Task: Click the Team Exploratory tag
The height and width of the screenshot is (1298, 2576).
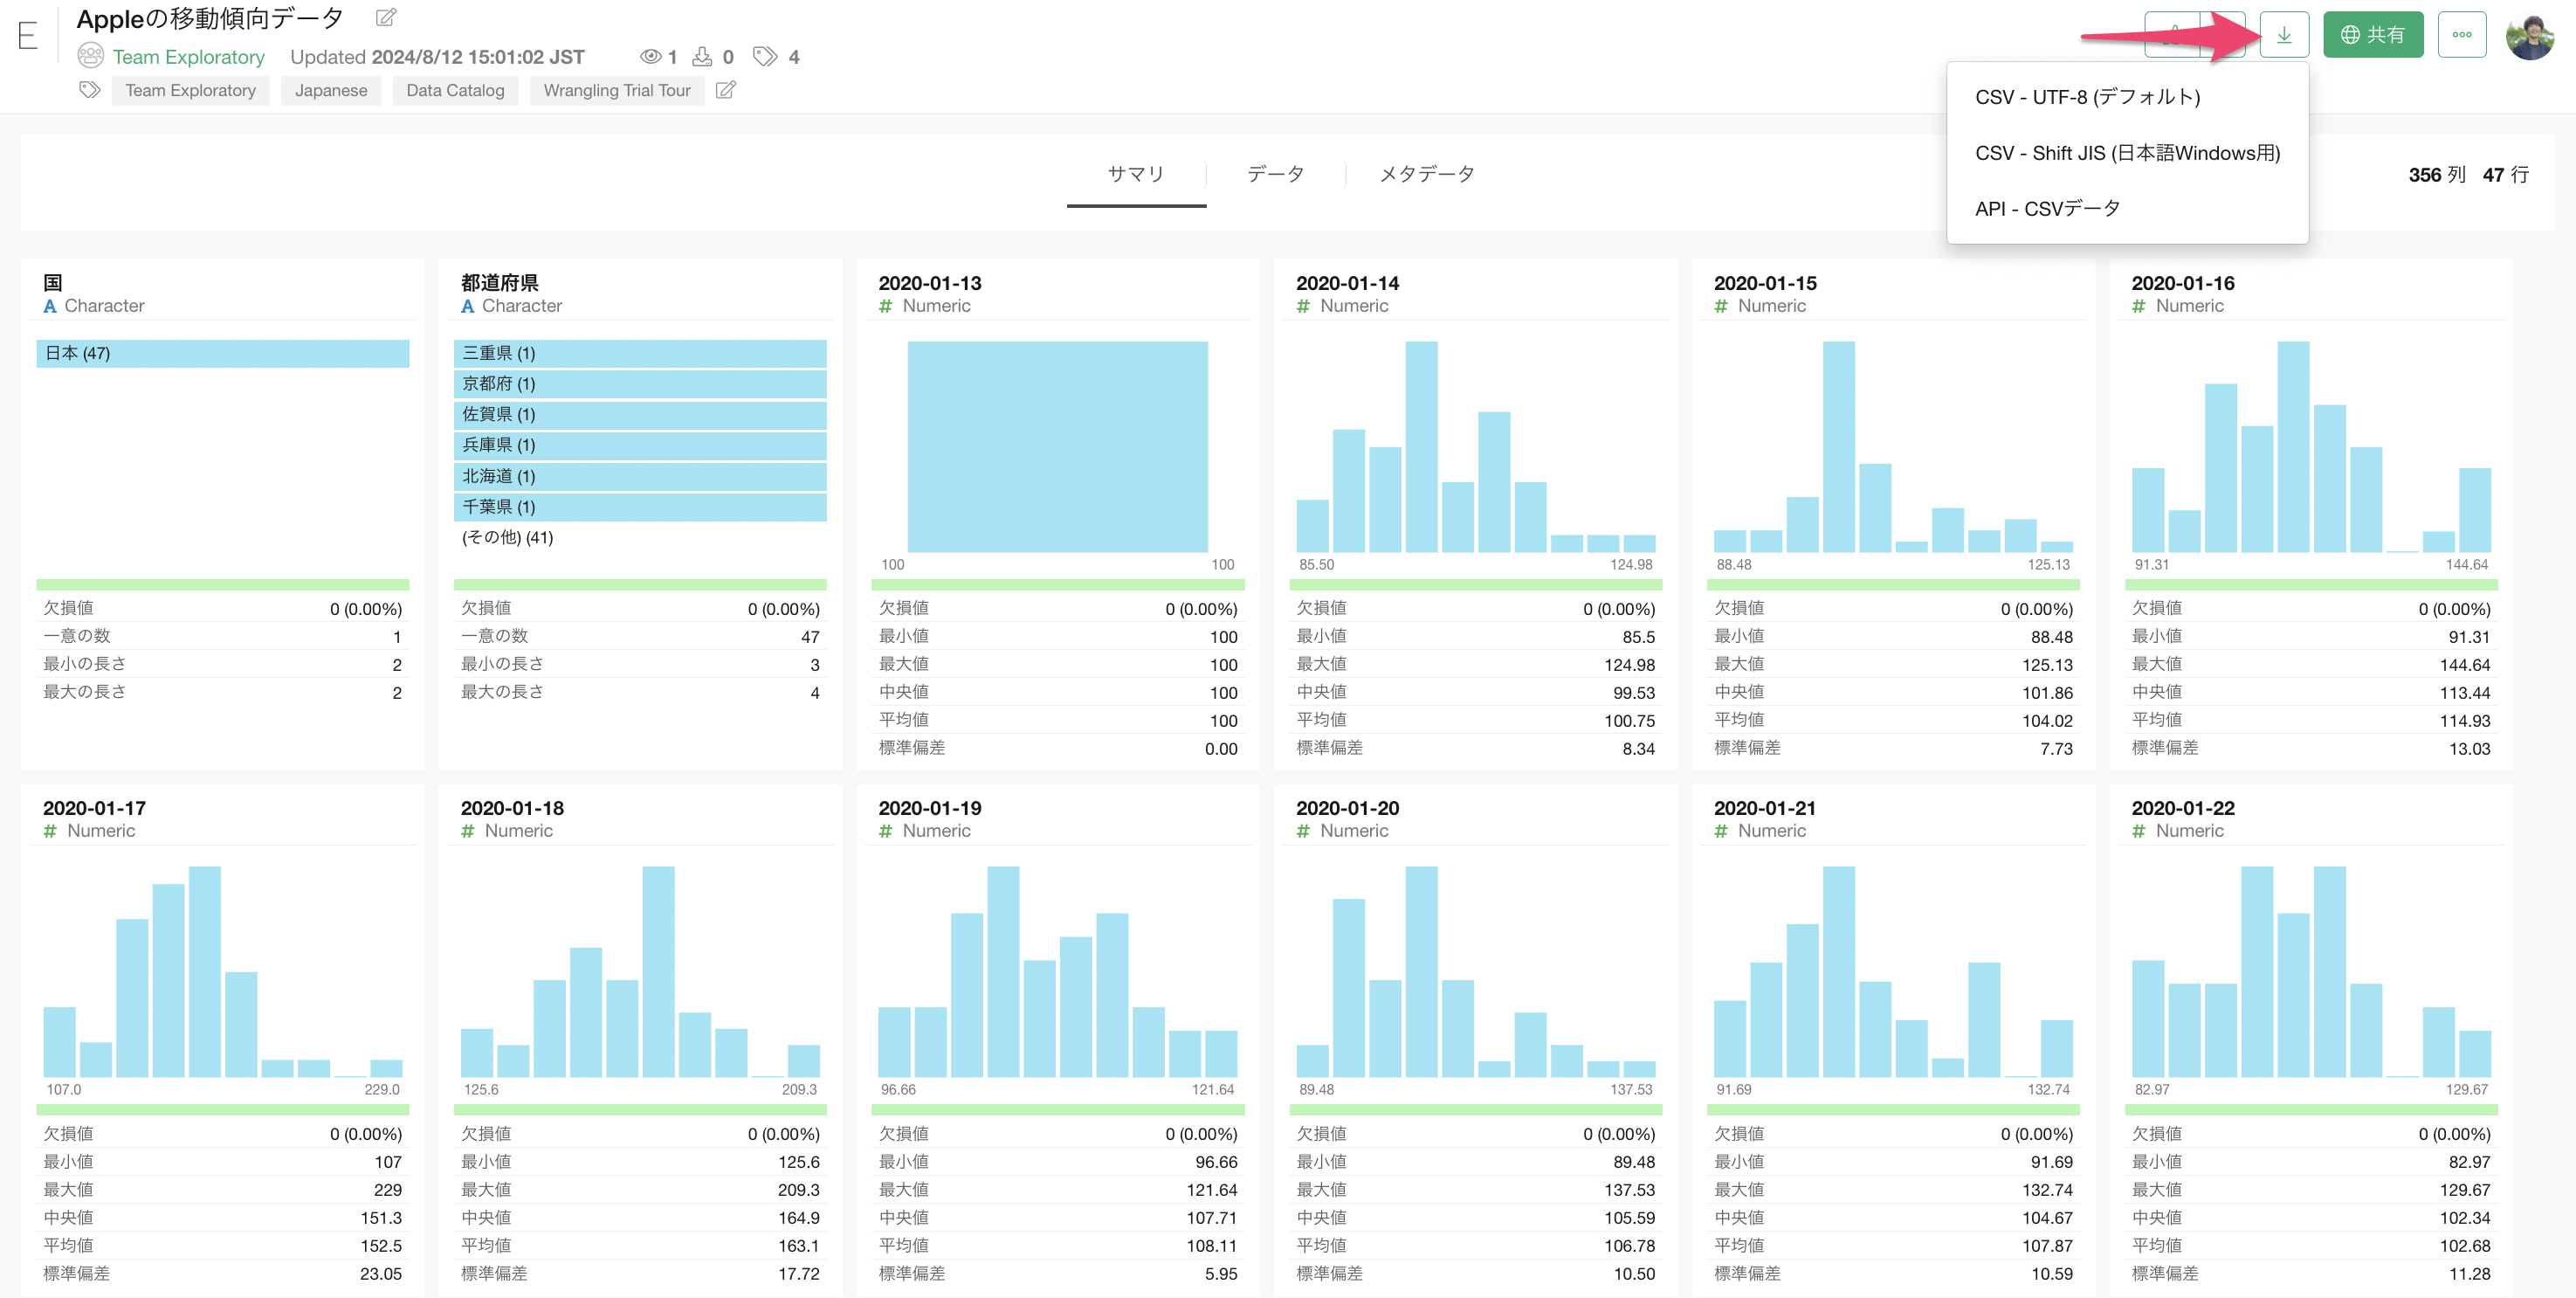Action: click(190, 91)
